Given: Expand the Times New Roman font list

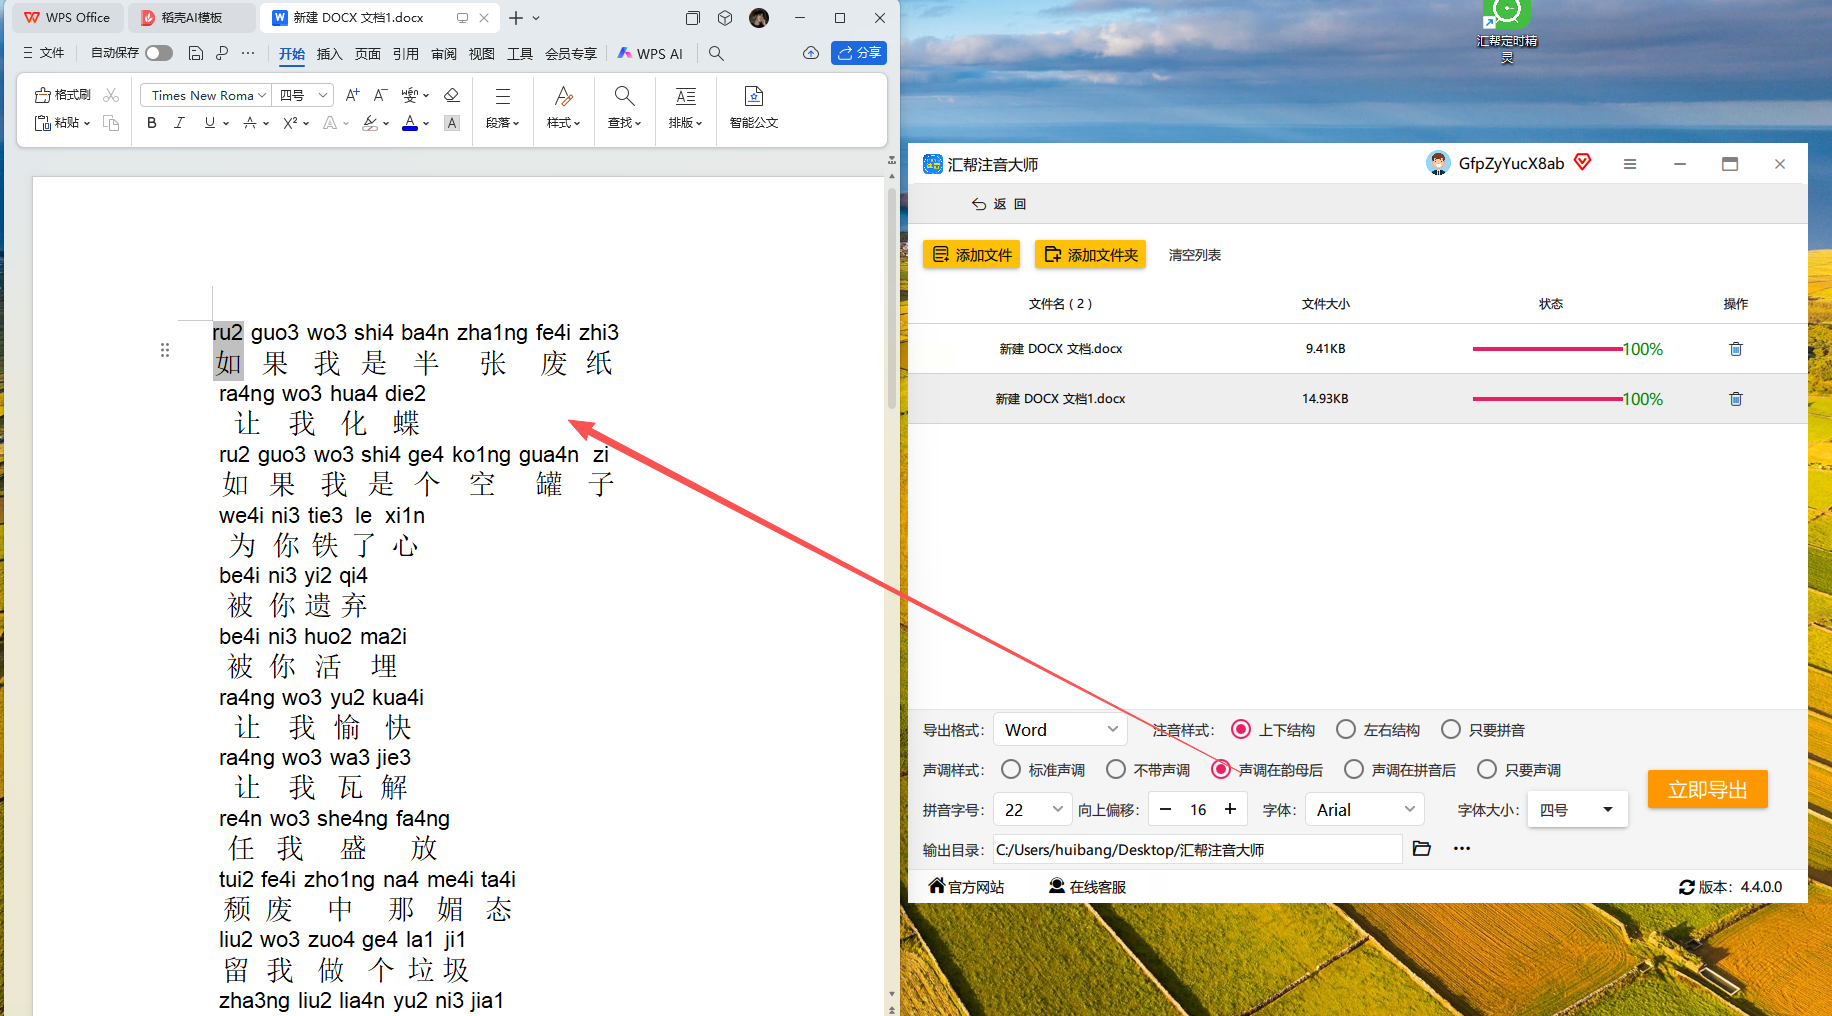Looking at the screenshot, I should pyautogui.click(x=261, y=95).
